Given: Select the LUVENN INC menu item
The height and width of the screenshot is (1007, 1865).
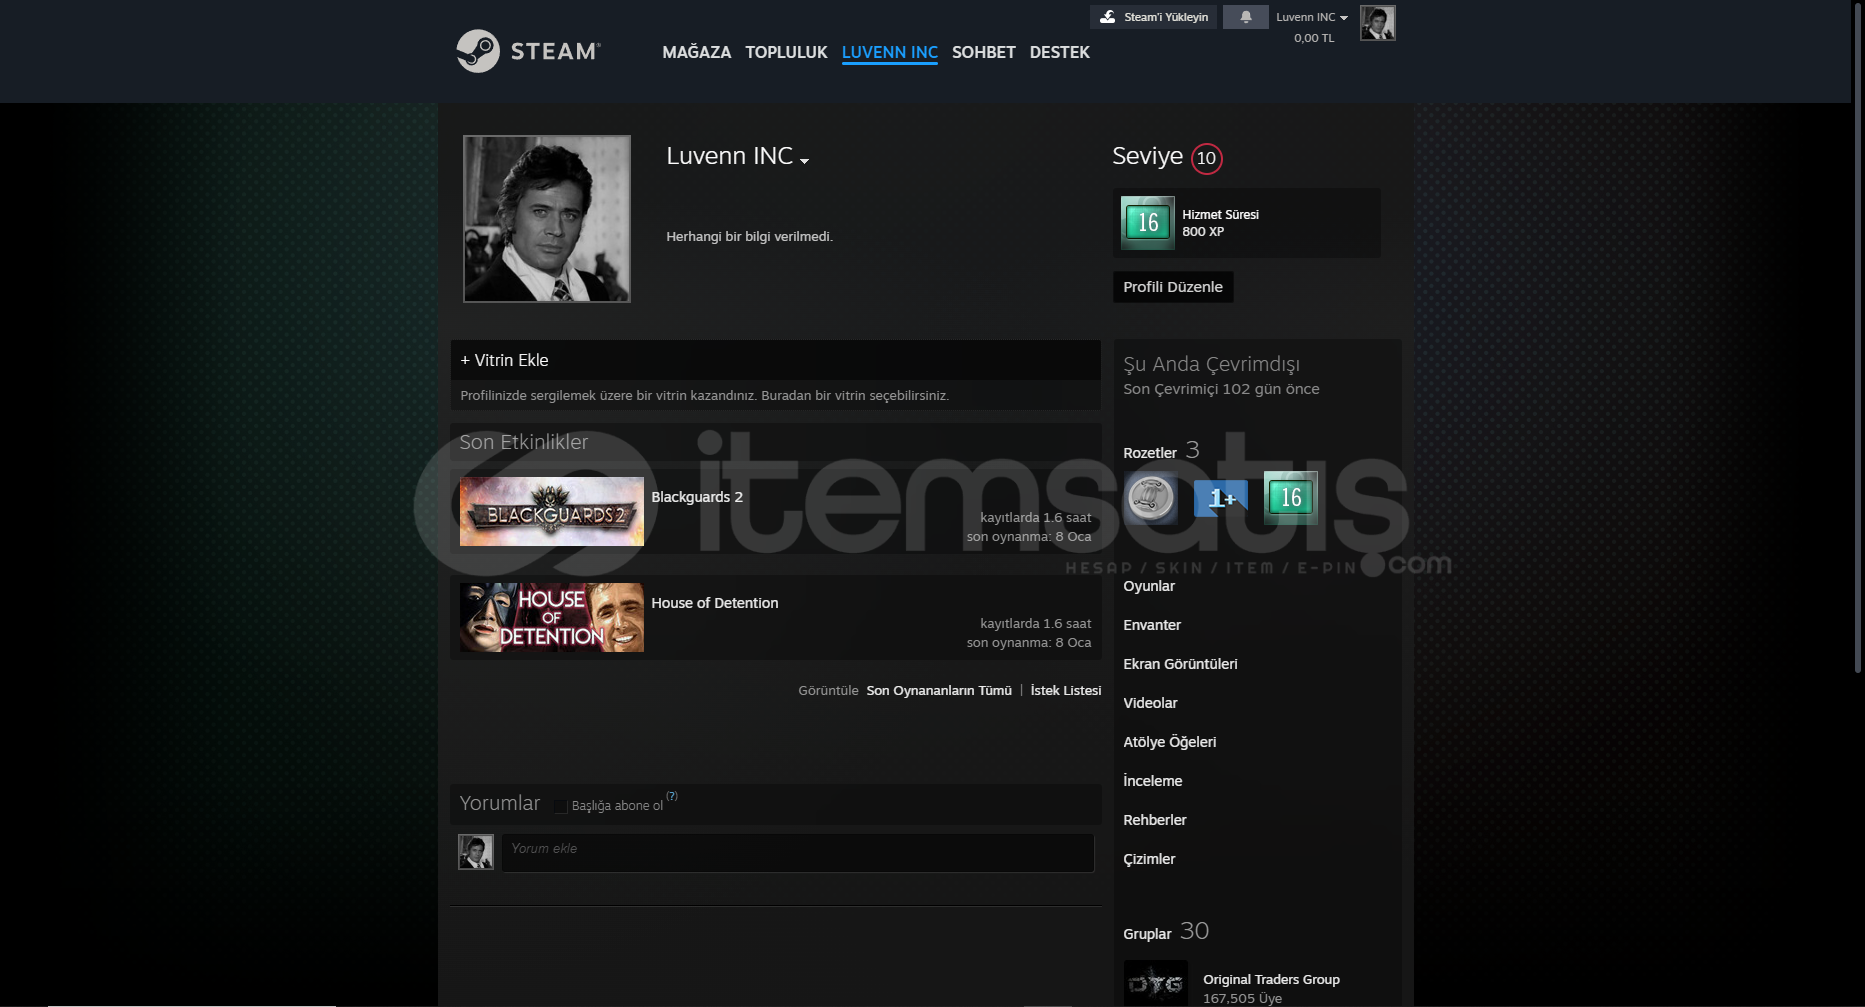Looking at the screenshot, I should coord(890,52).
